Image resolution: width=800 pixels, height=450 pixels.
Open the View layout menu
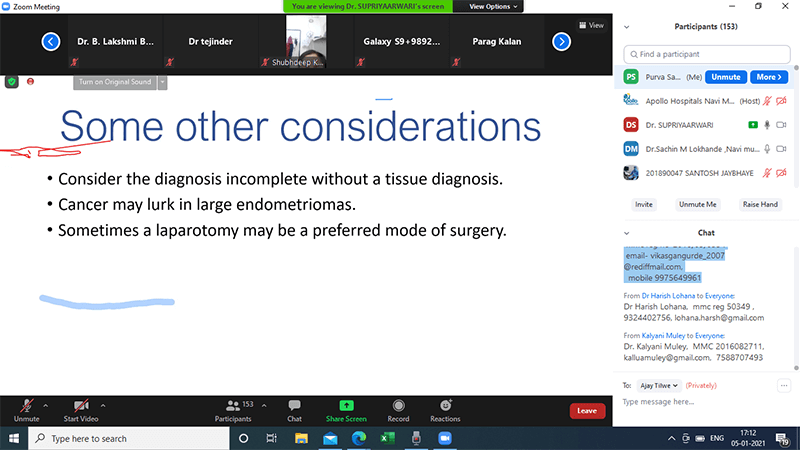591,25
